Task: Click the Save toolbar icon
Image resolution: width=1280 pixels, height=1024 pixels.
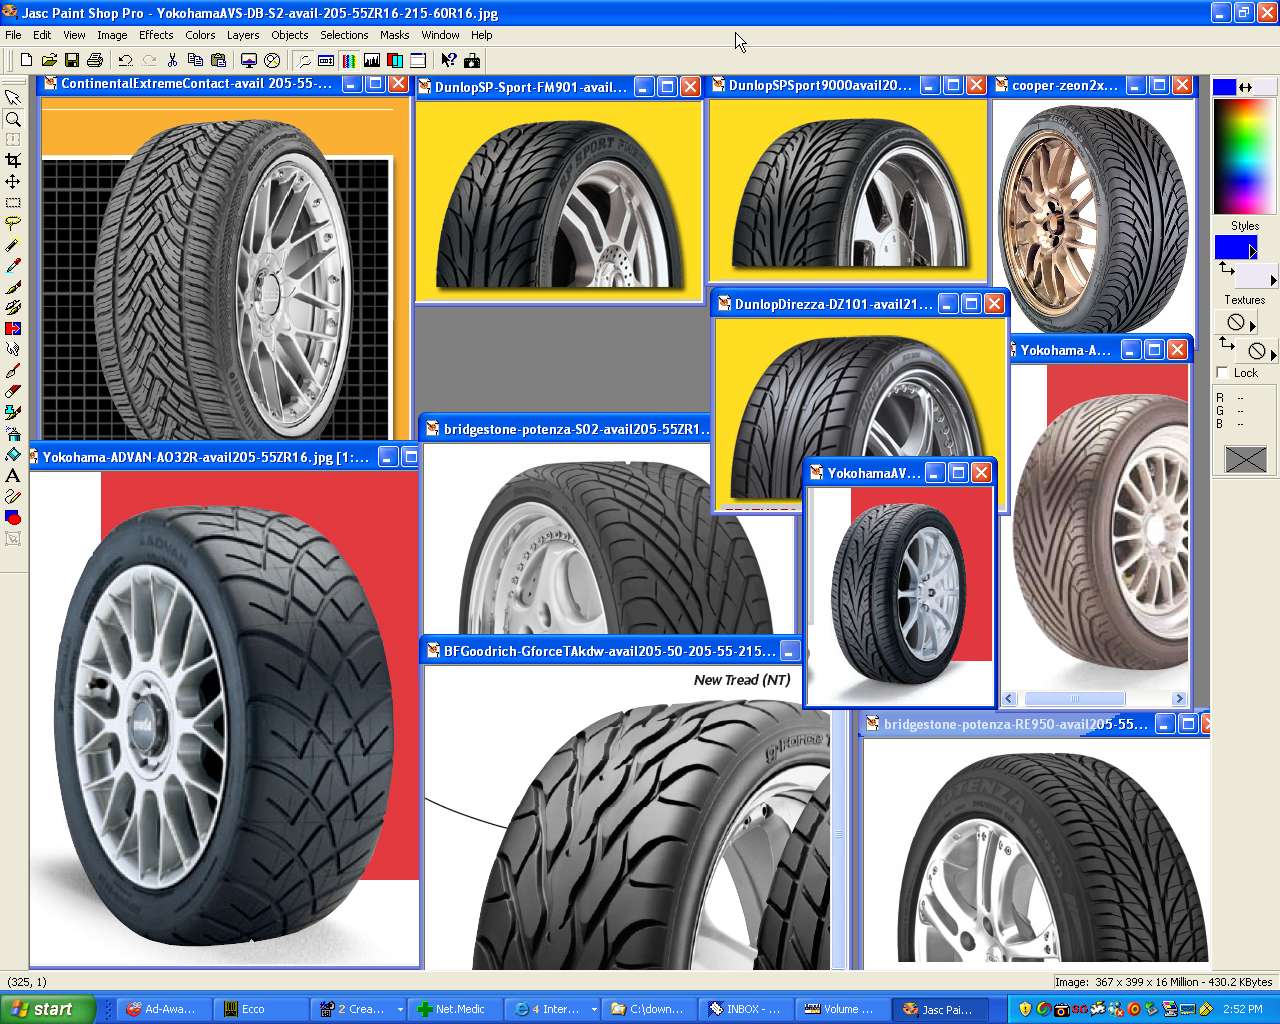Action: click(72, 60)
